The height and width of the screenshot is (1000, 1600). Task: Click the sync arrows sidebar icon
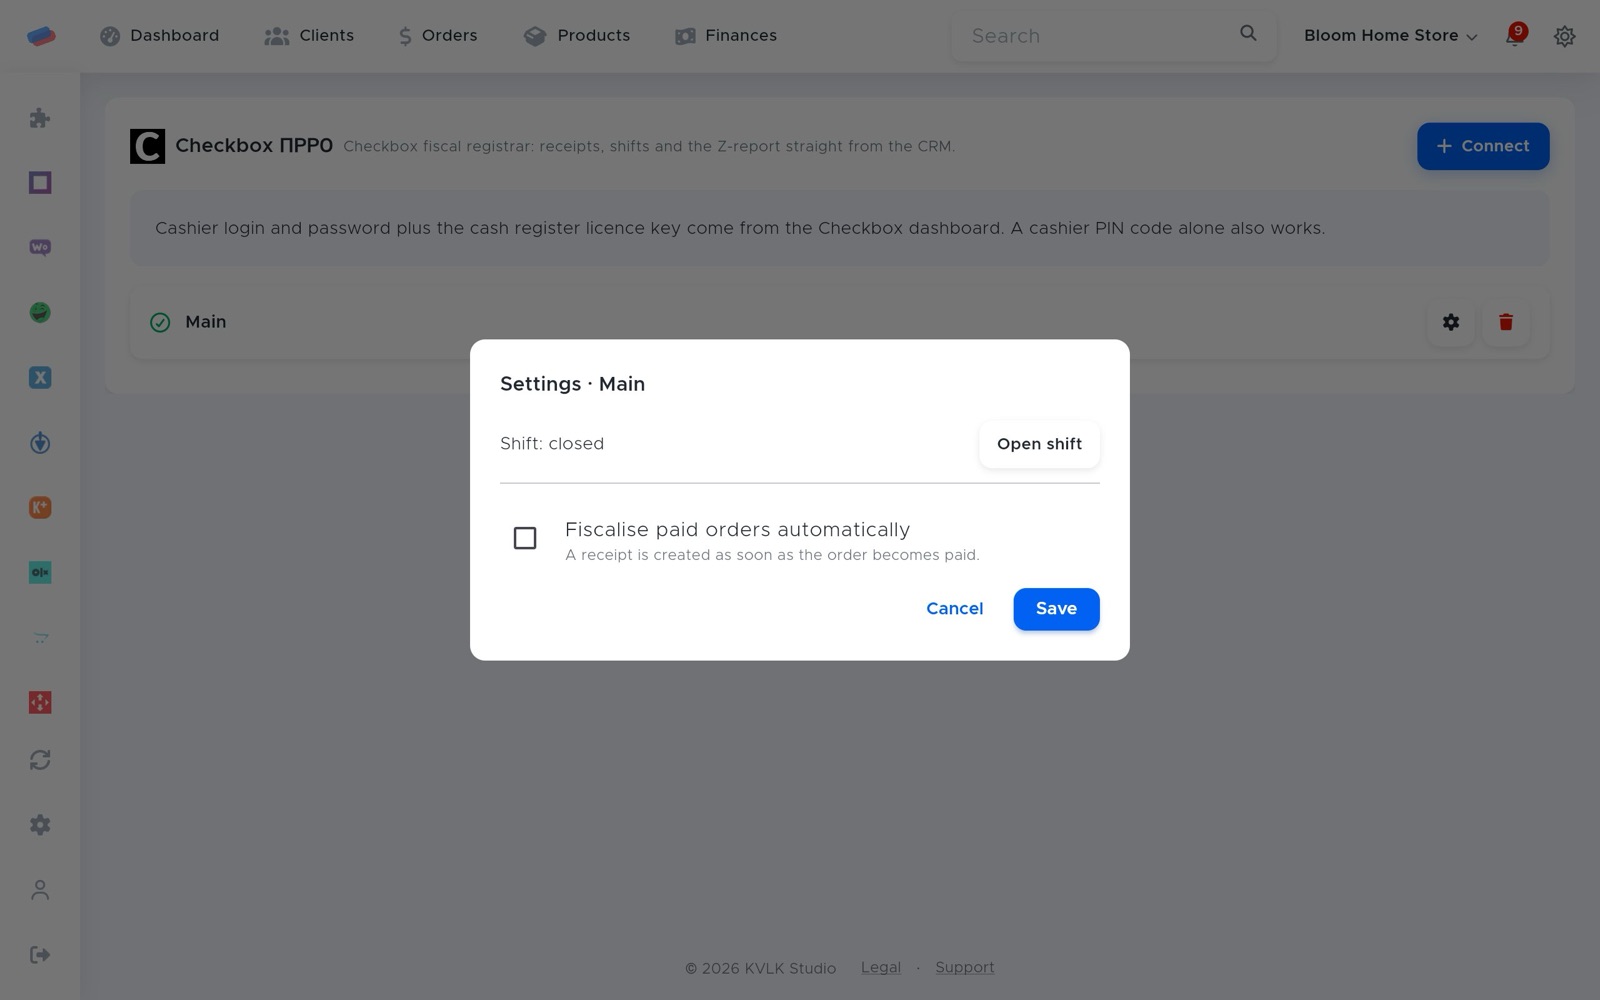40,760
